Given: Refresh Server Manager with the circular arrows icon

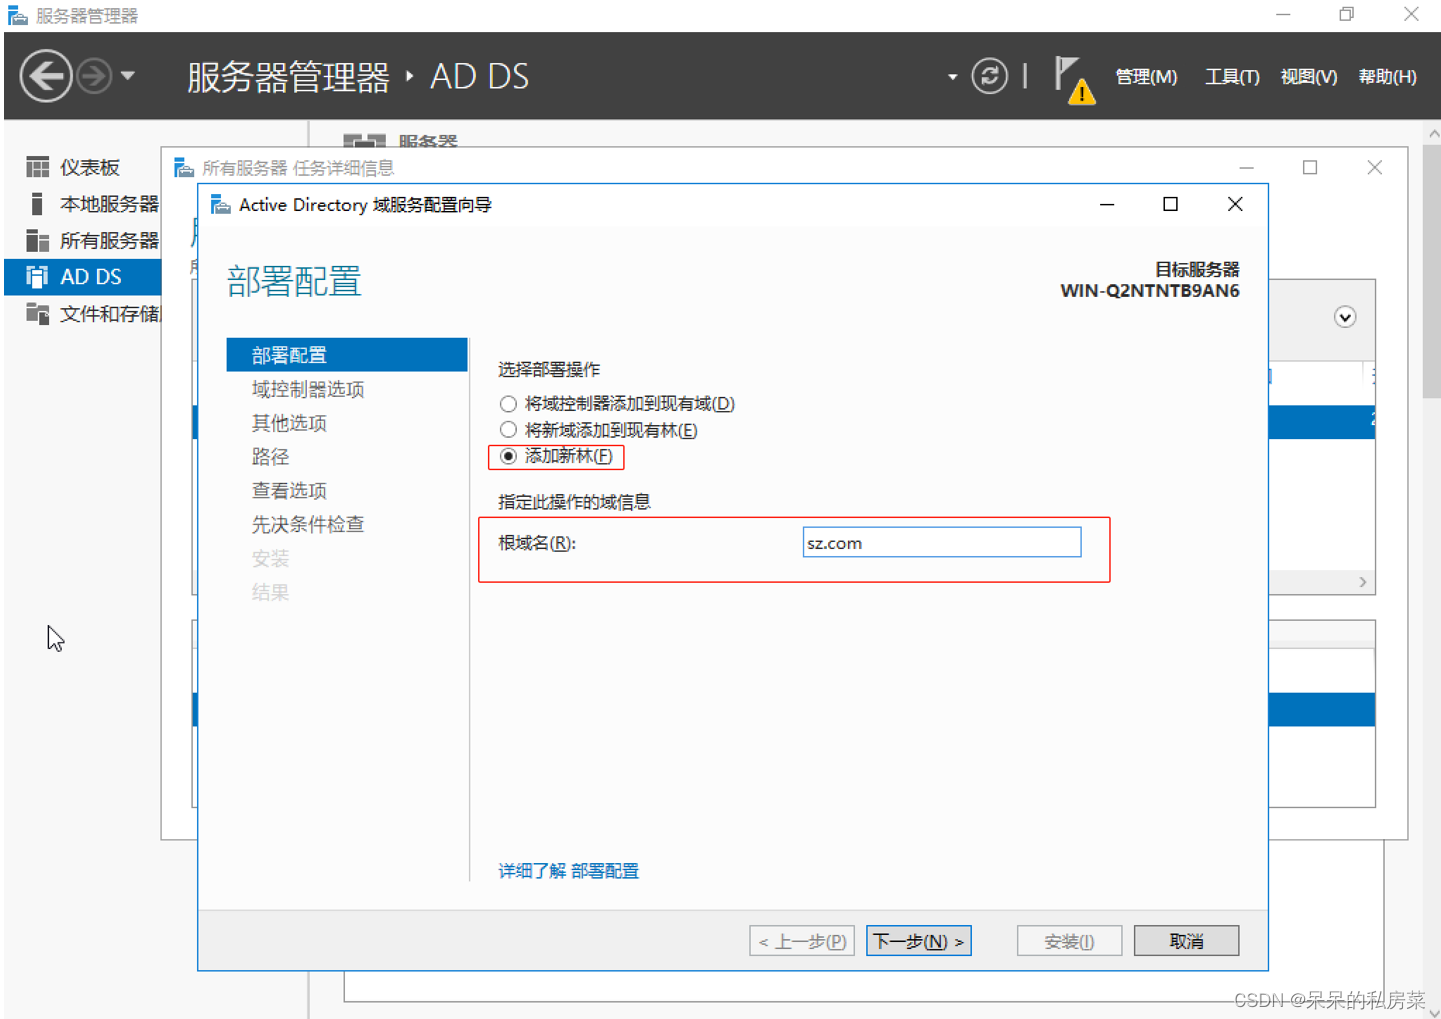Looking at the screenshot, I should [989, 76].
